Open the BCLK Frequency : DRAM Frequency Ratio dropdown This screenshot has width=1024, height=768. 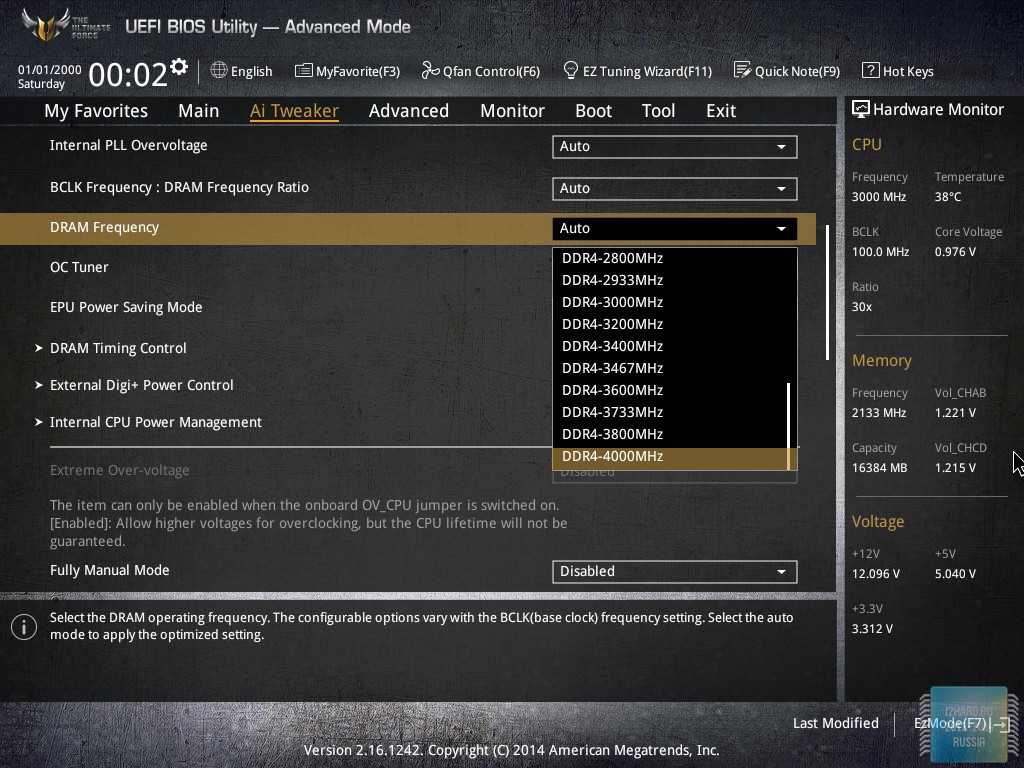674,189
